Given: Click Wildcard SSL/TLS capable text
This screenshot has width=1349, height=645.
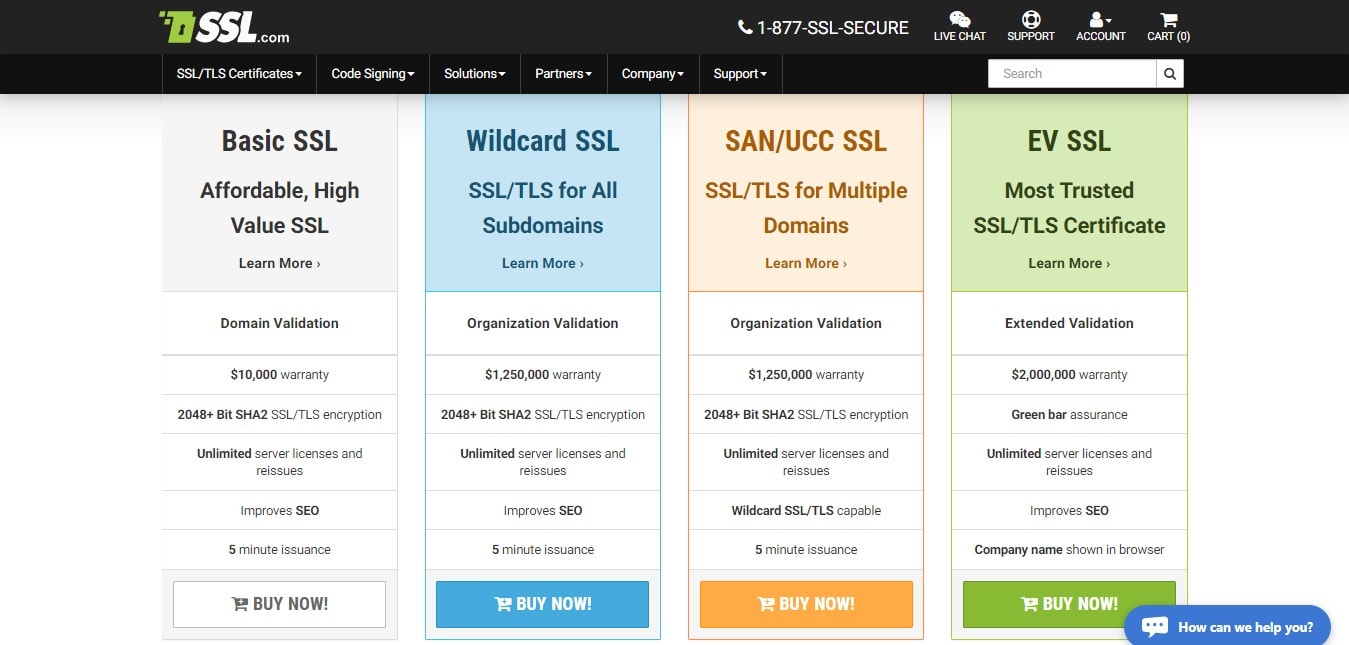Looking at the screenshot, I should pos(806,510).
